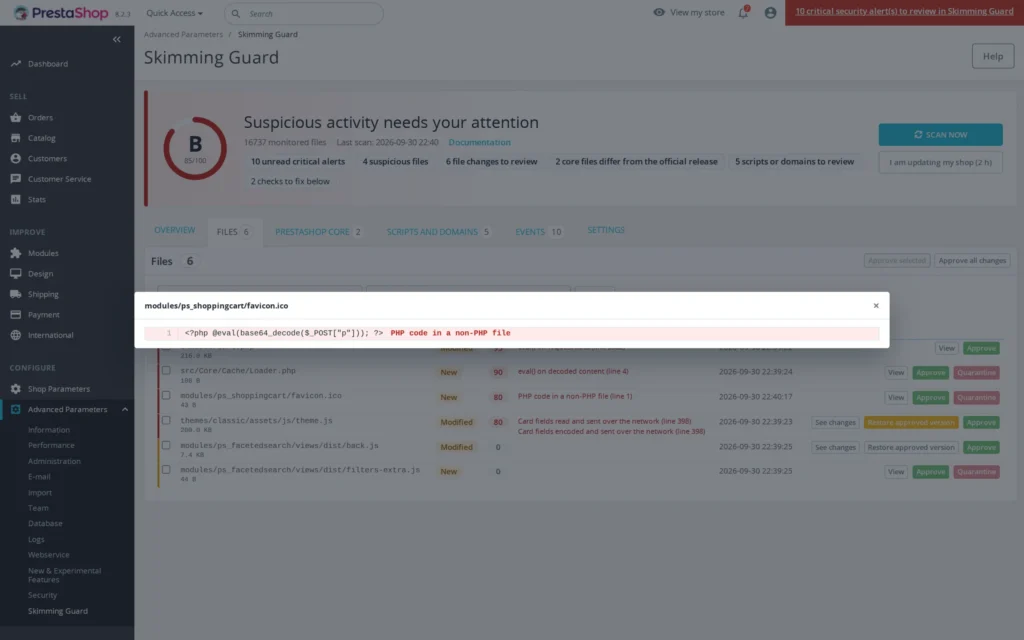
Task: Click the Shop Parameters gear icon
Action: [x=16, y=389]
